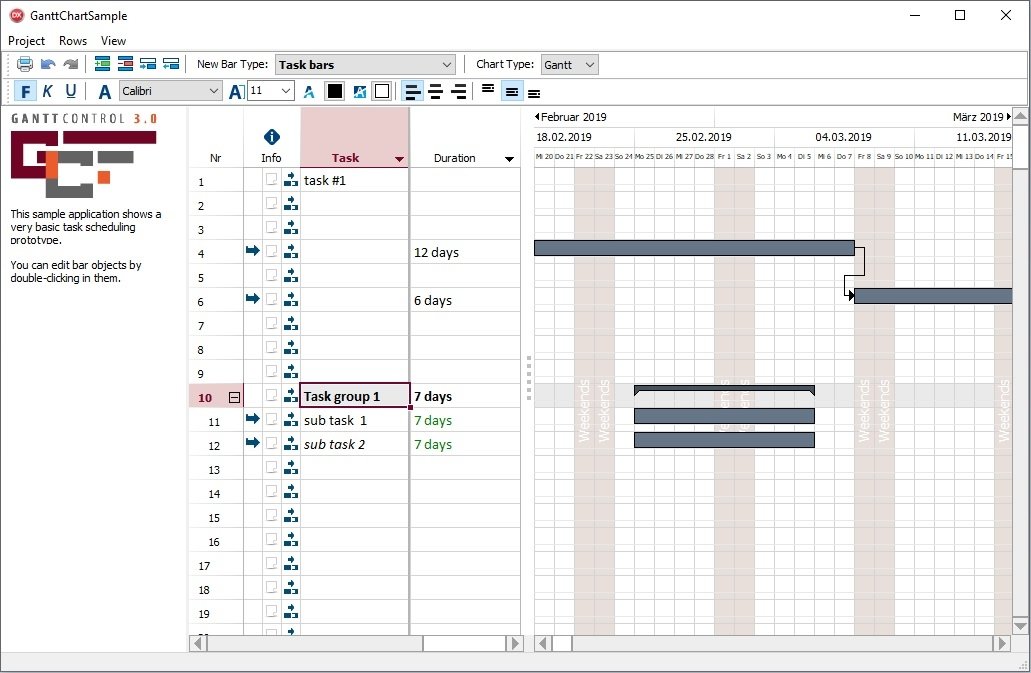Select bottom vertical text alignment
Screen dimensions: 1031x673
click(x=534, y=91)
